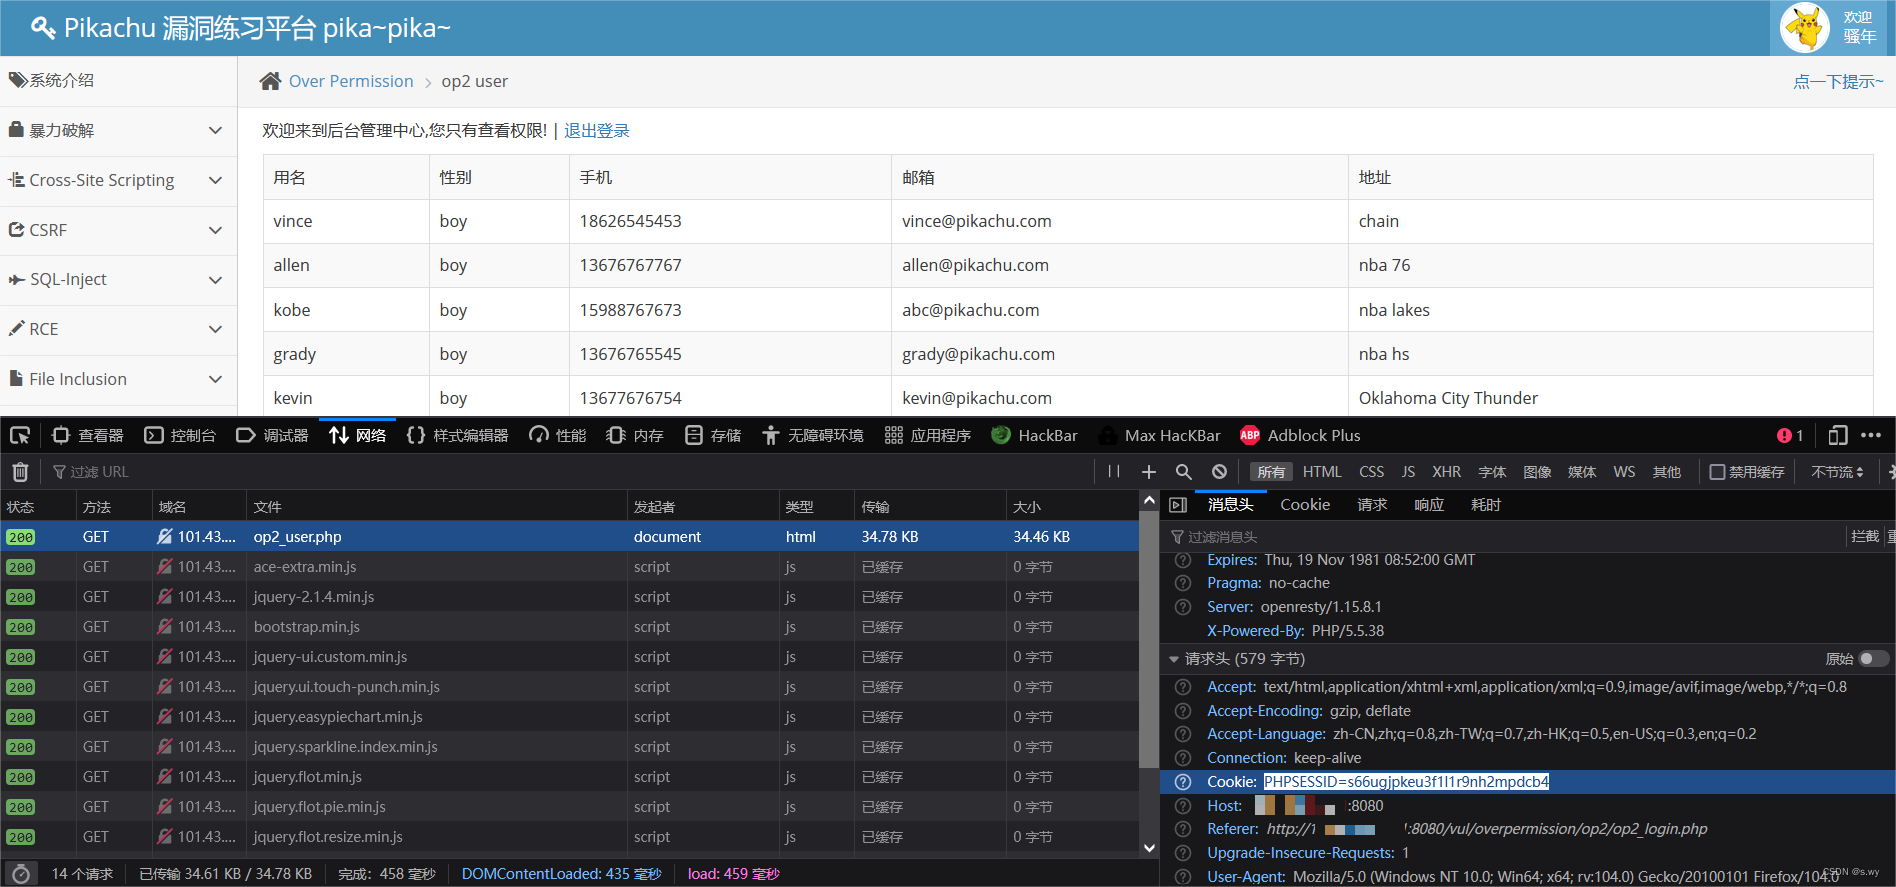Click the red error count indicator
This screenshot has width=1896, height=887.
point(1790,435)
